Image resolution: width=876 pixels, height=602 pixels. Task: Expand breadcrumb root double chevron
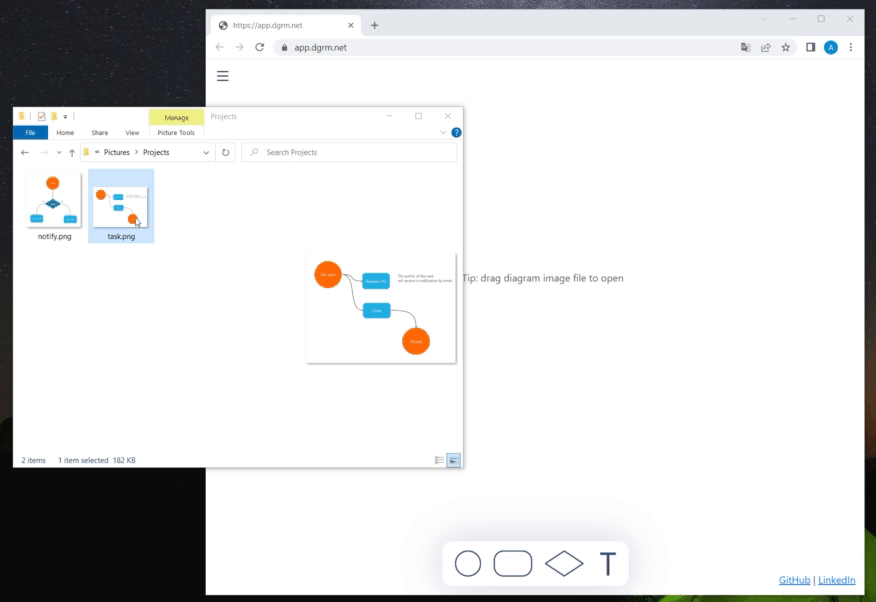pyautogui.click(x=97, y=152)
